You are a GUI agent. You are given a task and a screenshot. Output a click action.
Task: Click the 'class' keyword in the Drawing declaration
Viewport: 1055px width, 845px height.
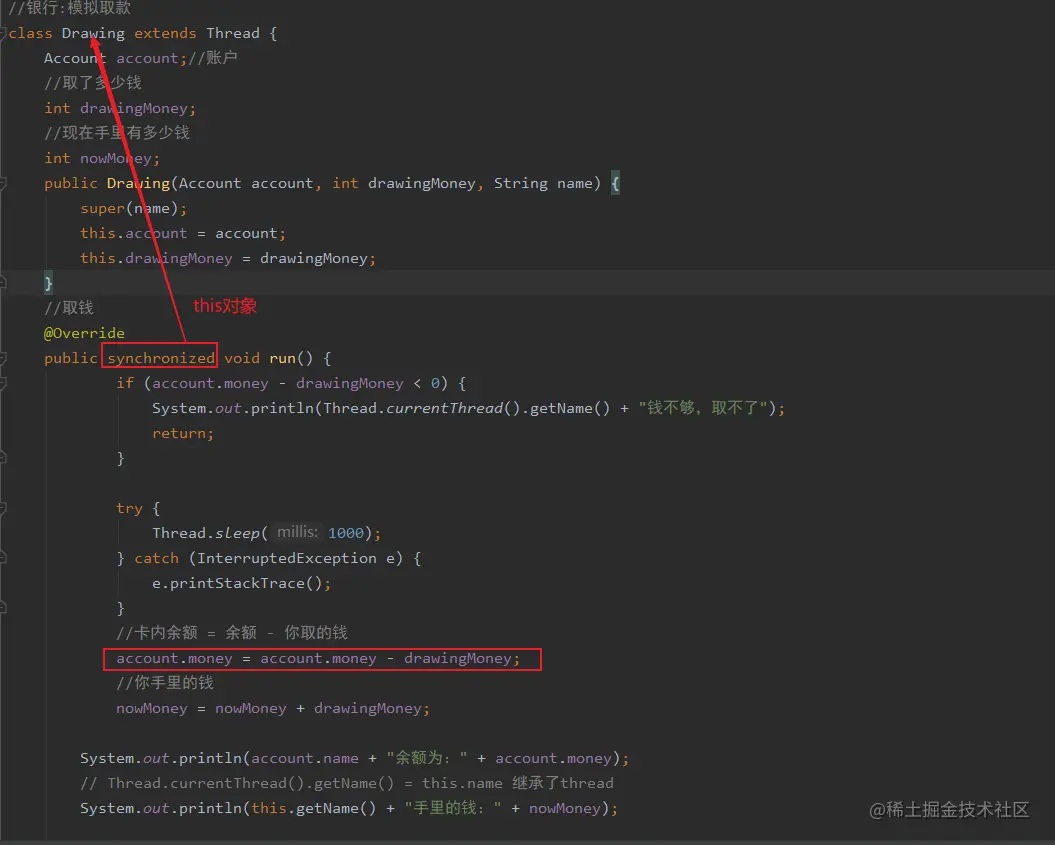(x=30, y=33)
